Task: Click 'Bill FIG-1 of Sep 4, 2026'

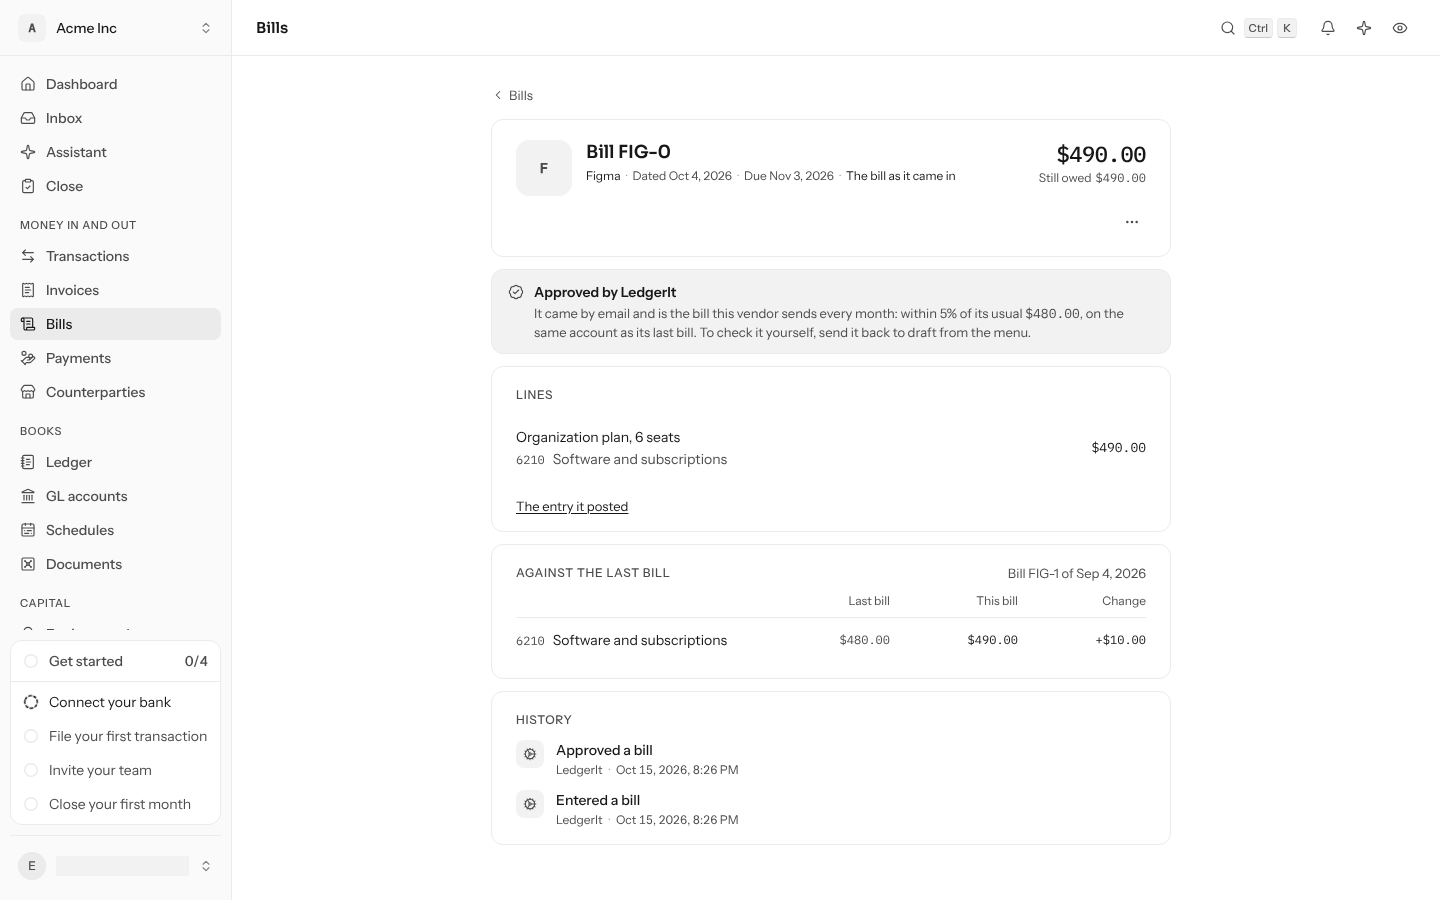Action: (x=1076, y=573)
